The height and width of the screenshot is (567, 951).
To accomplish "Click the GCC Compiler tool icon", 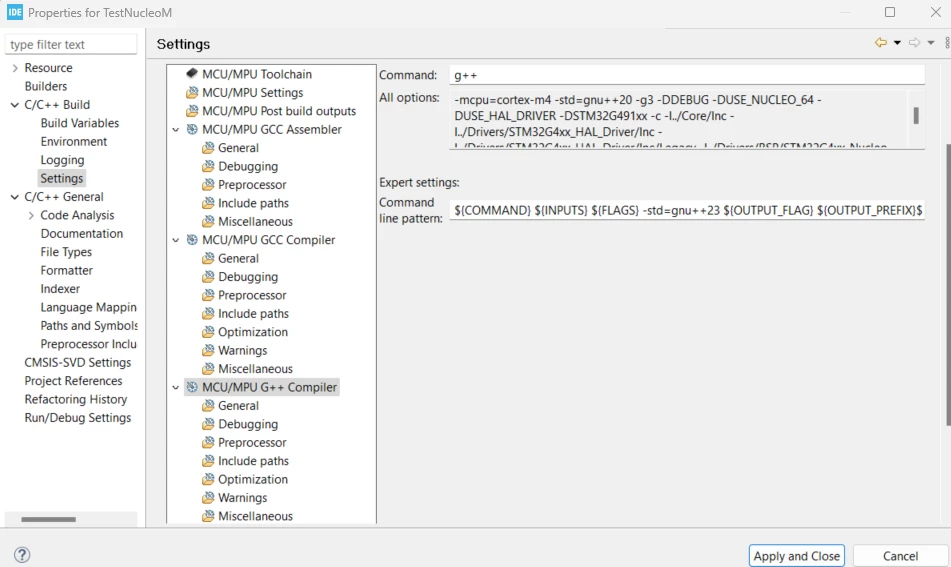I will click(192, 240).
